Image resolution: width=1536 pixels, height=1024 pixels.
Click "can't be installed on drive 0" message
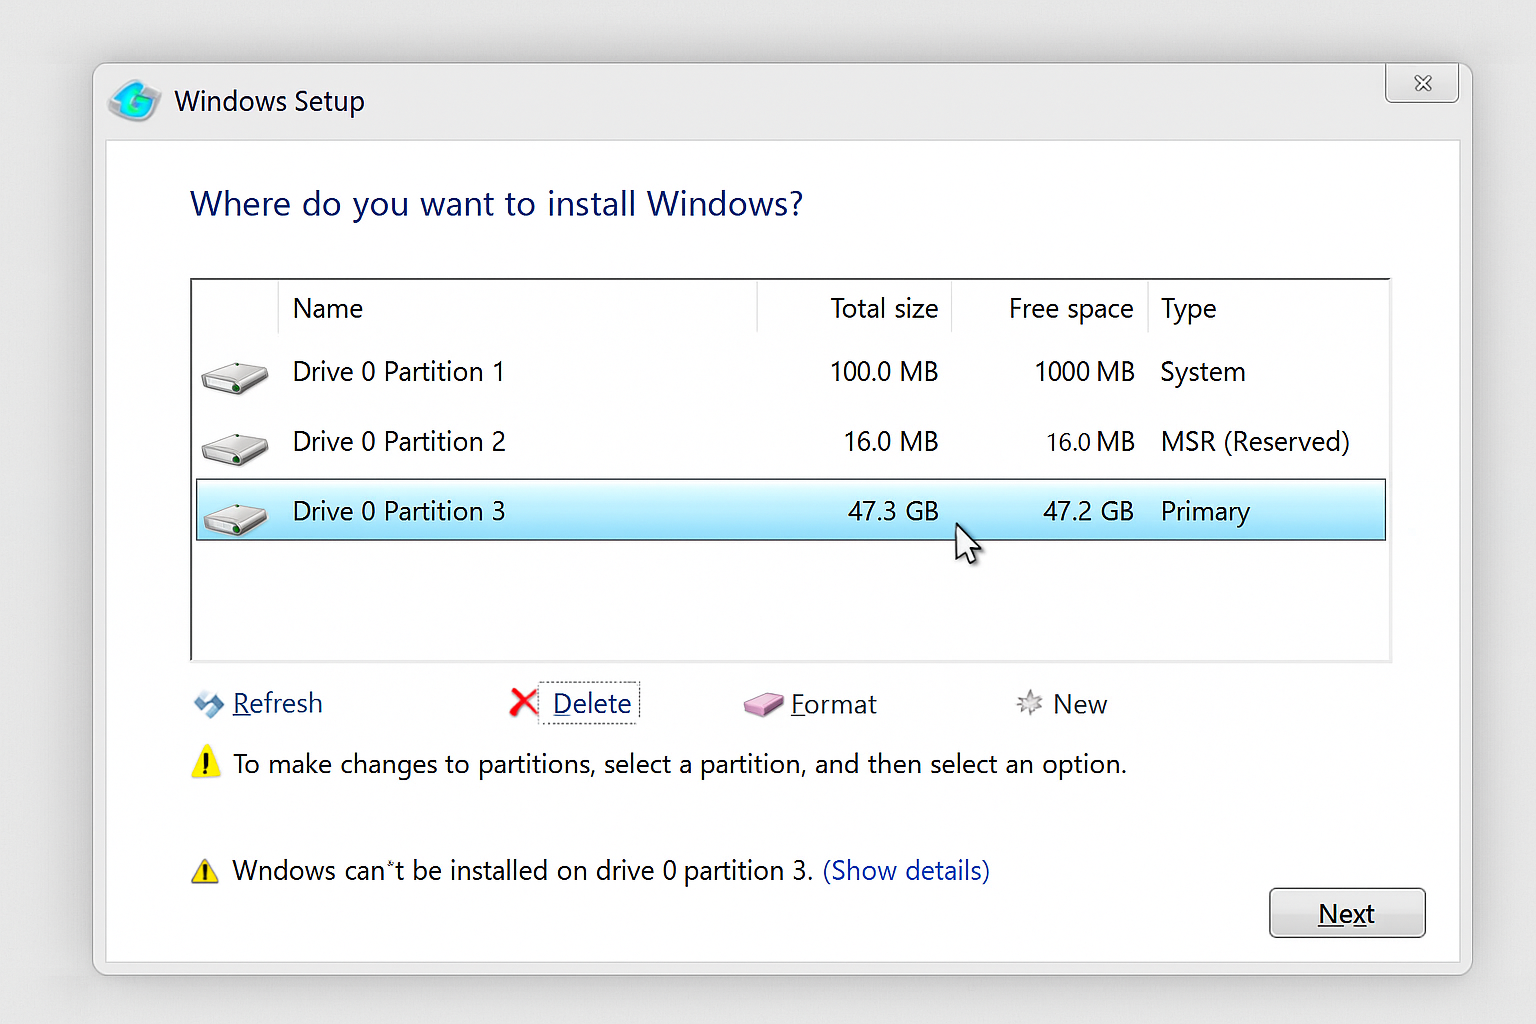pyautogui.click(x=522, y=871)
